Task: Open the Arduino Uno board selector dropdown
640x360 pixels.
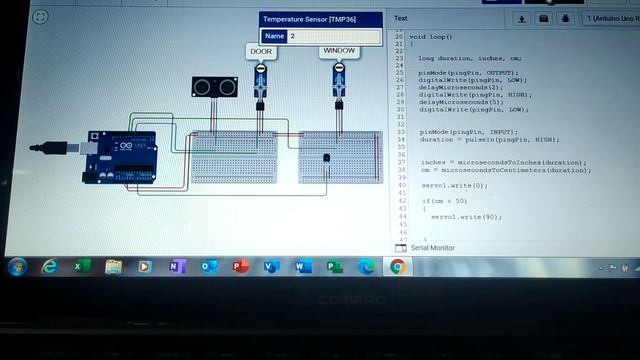Action: coord(611,19)
